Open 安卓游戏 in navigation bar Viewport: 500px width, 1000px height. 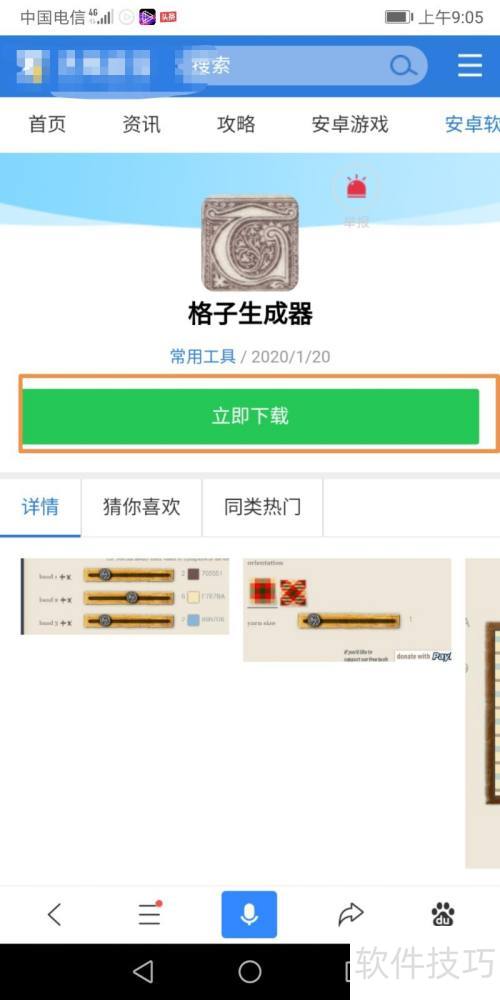(x=349, y=124)
